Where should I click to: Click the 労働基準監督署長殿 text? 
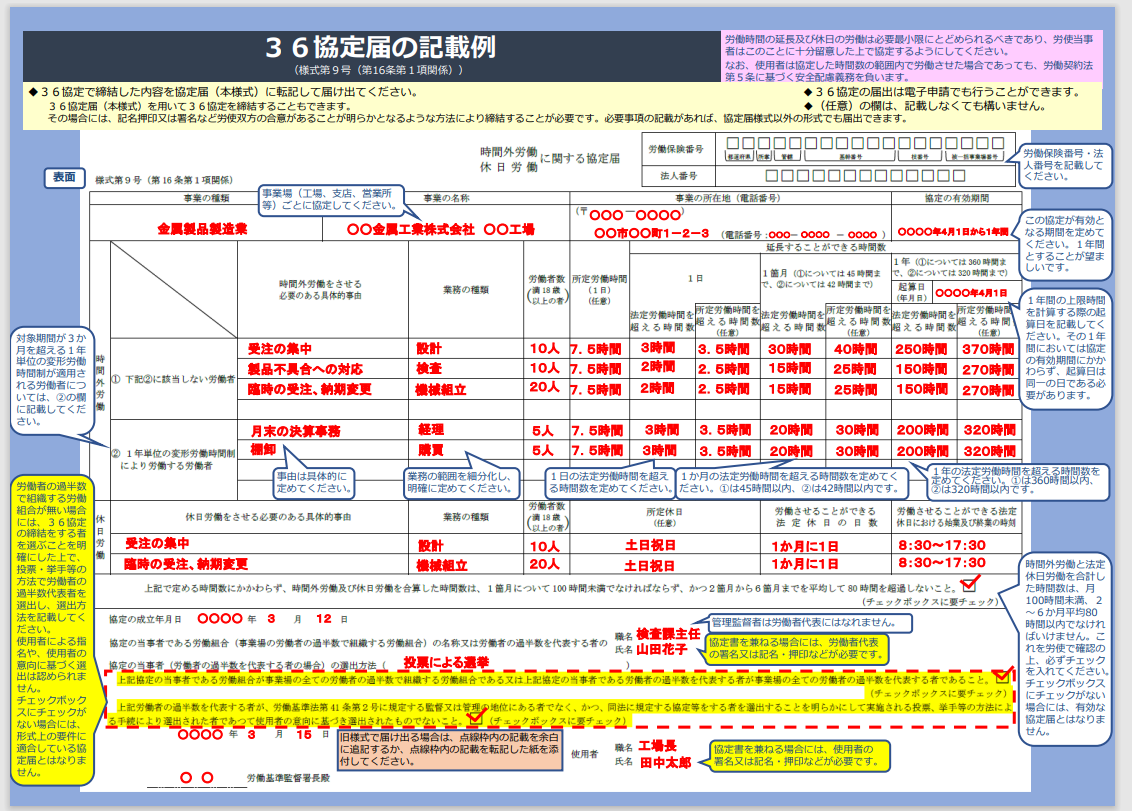(288, 778)
